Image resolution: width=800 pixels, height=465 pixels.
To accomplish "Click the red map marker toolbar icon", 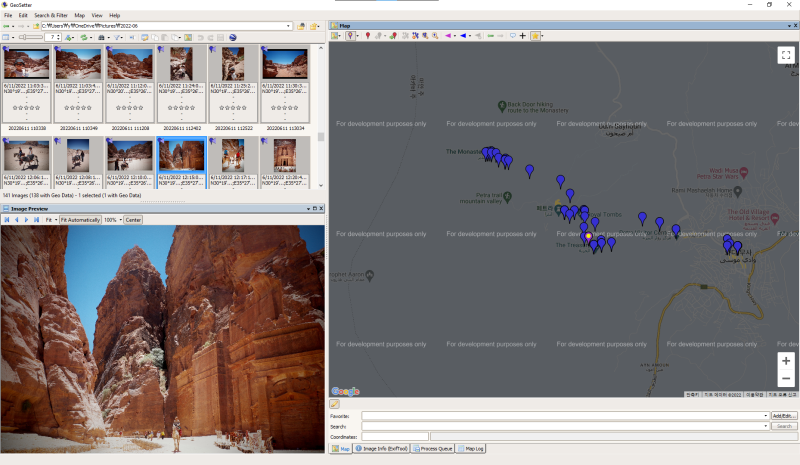I will (x=368, y=36).
